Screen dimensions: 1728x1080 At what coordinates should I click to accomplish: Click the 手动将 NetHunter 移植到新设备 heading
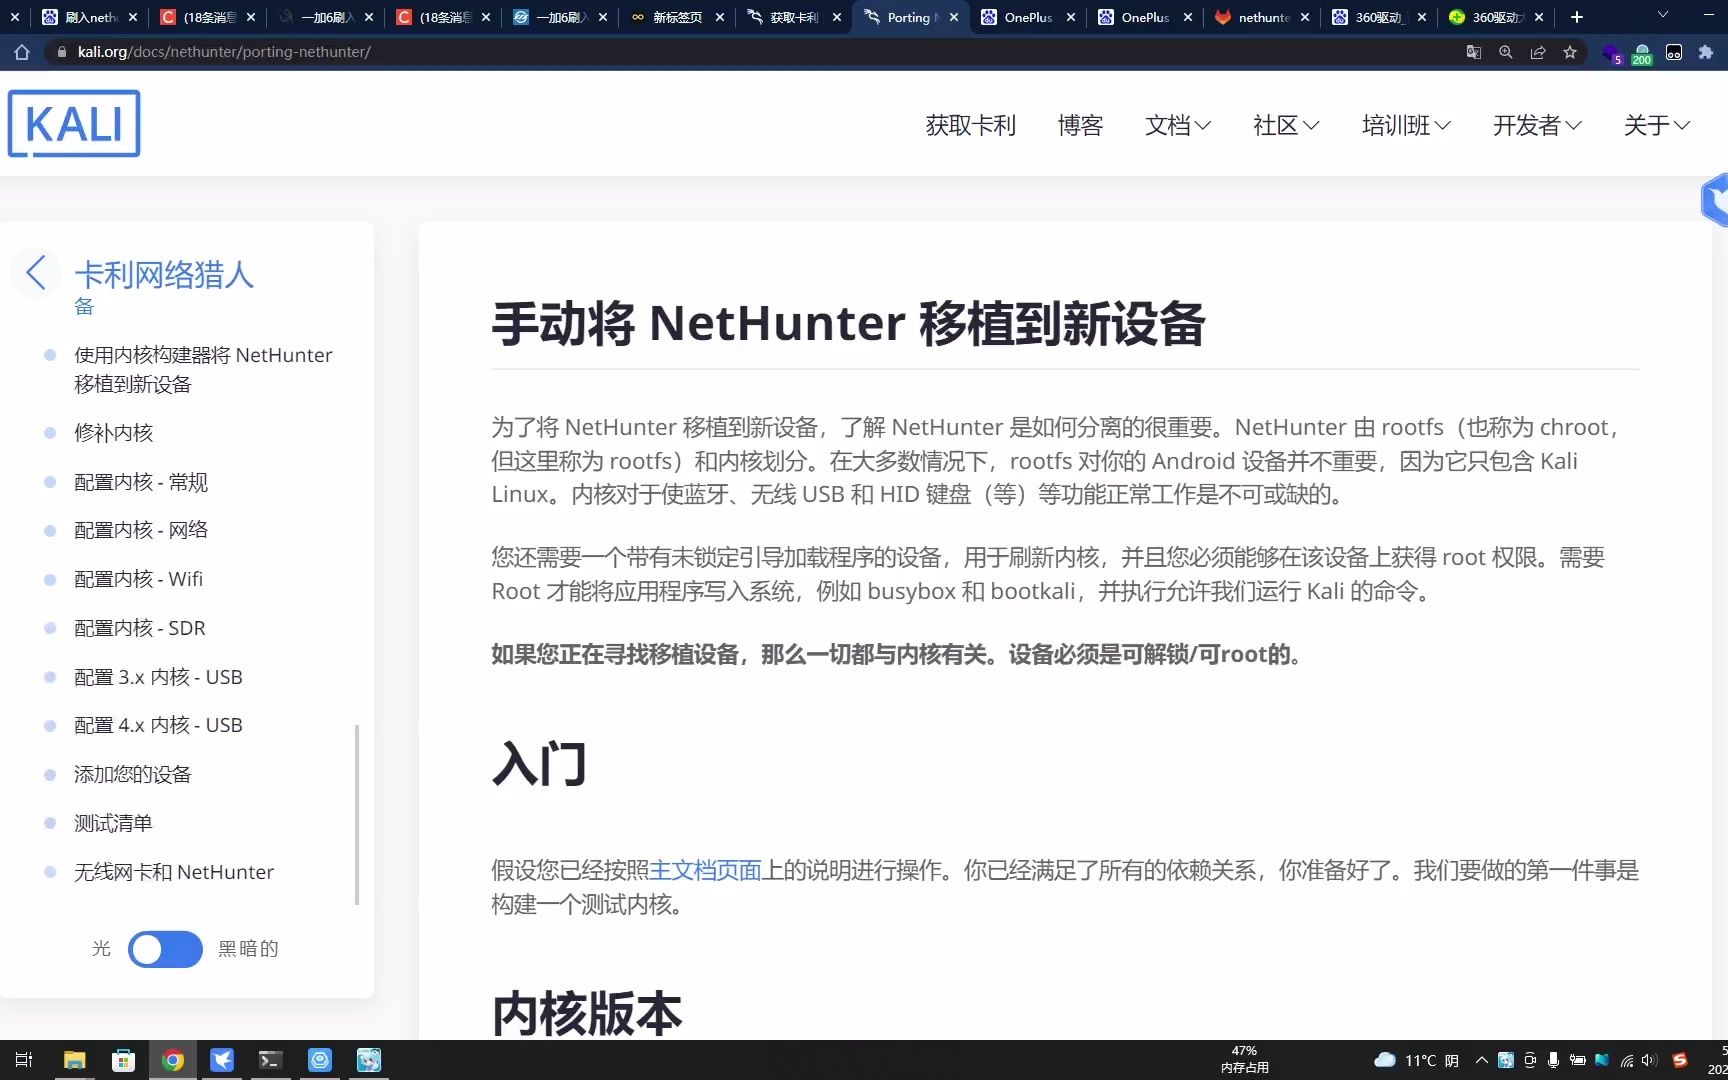(x=848, y=323)
